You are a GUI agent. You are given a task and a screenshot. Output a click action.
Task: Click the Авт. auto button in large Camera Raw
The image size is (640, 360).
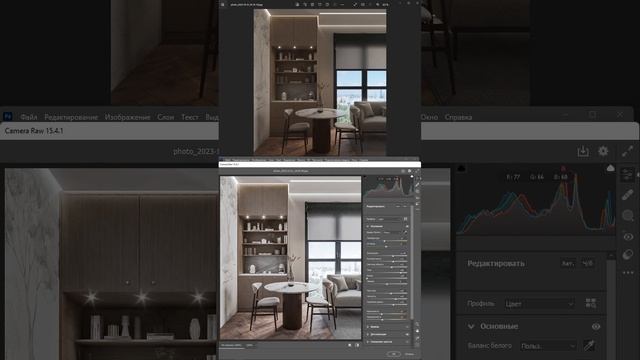[x=568, y=264]
